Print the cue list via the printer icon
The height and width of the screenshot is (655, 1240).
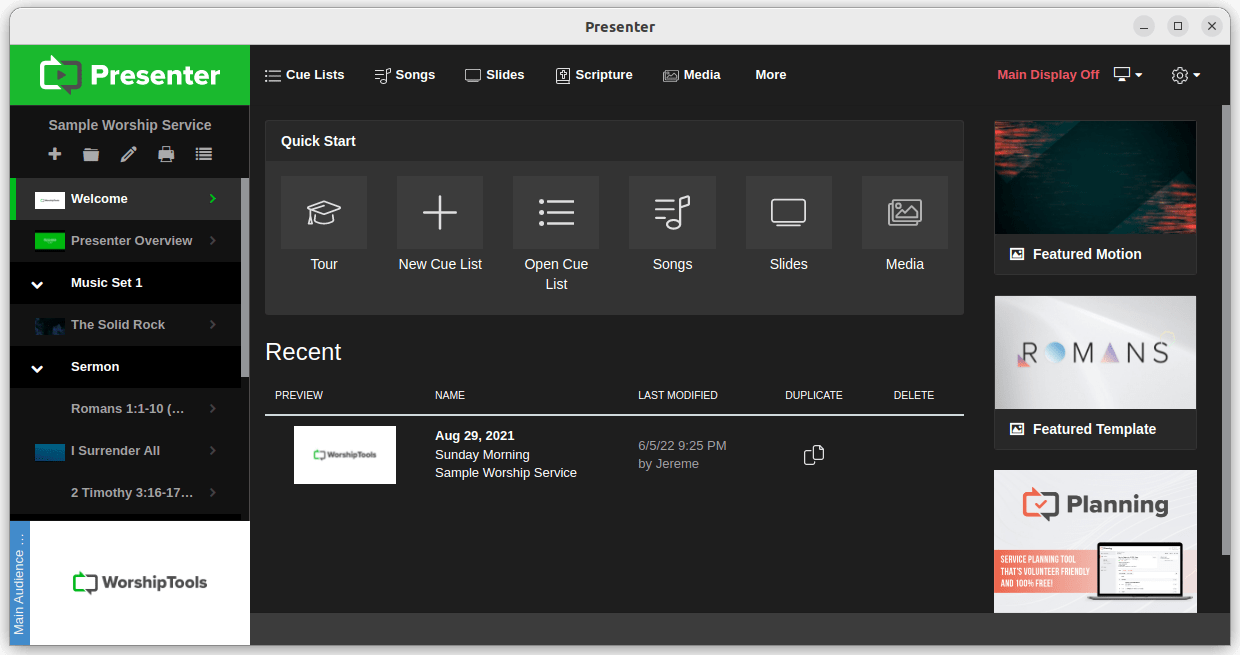(x=166, y=154)
